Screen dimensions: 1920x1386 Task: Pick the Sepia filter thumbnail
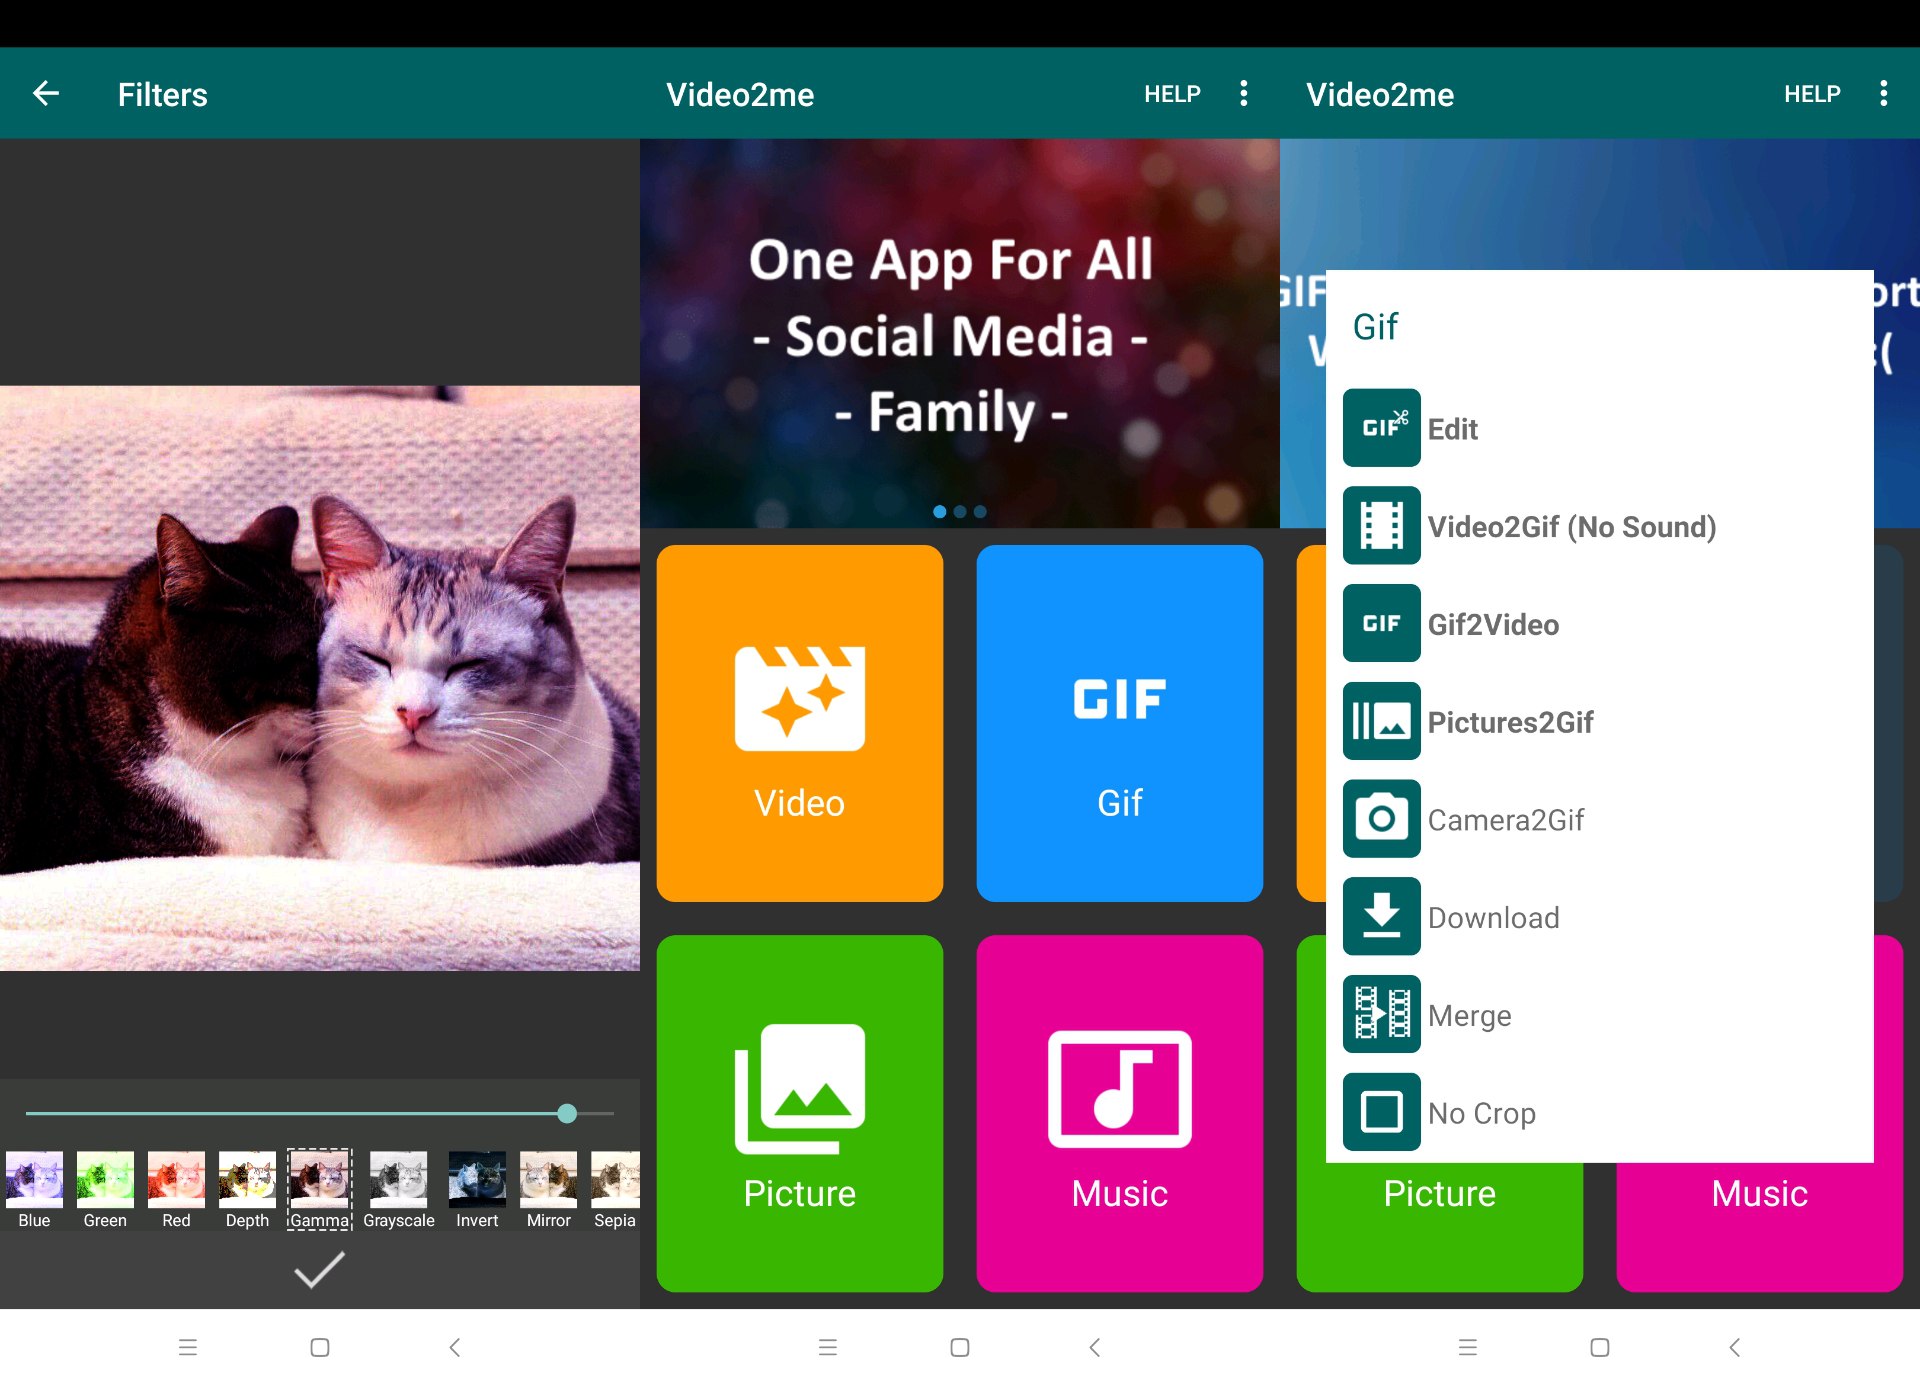[x=615, y=1189]
